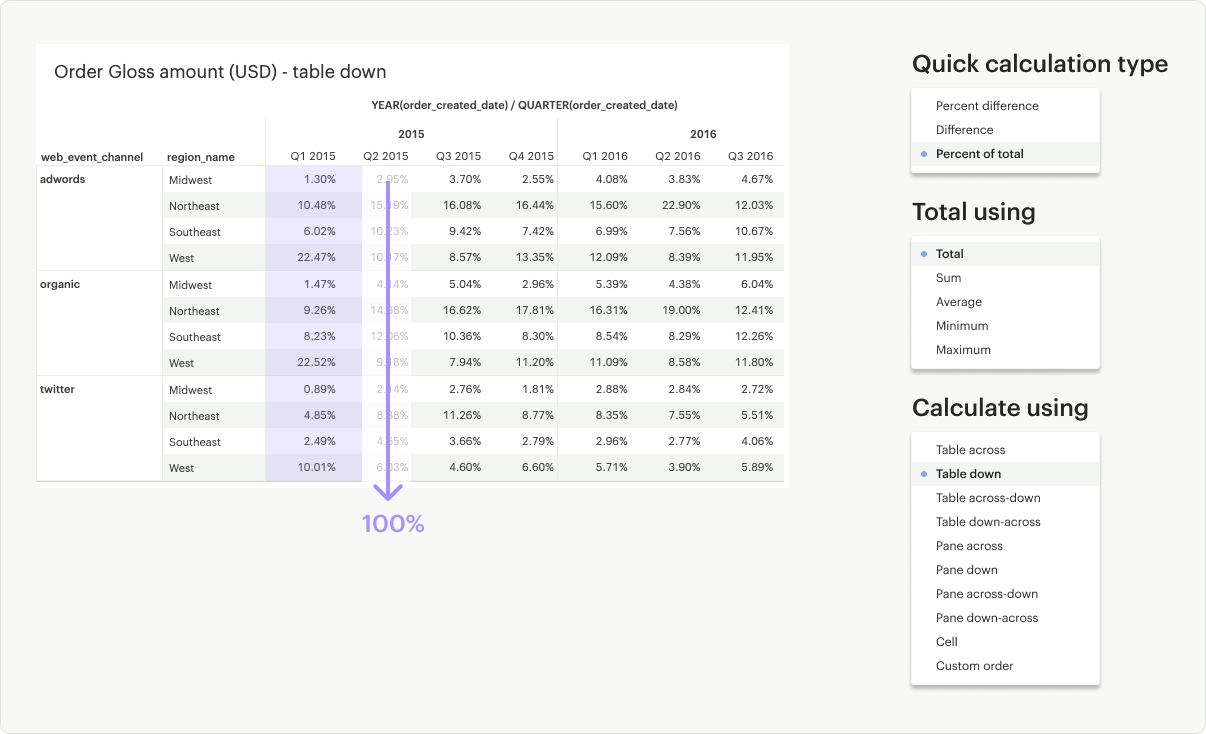The width and height of the screenshot is (1206, 734).
Task: Pick Total in the Total using list
Action: point(949,254)
